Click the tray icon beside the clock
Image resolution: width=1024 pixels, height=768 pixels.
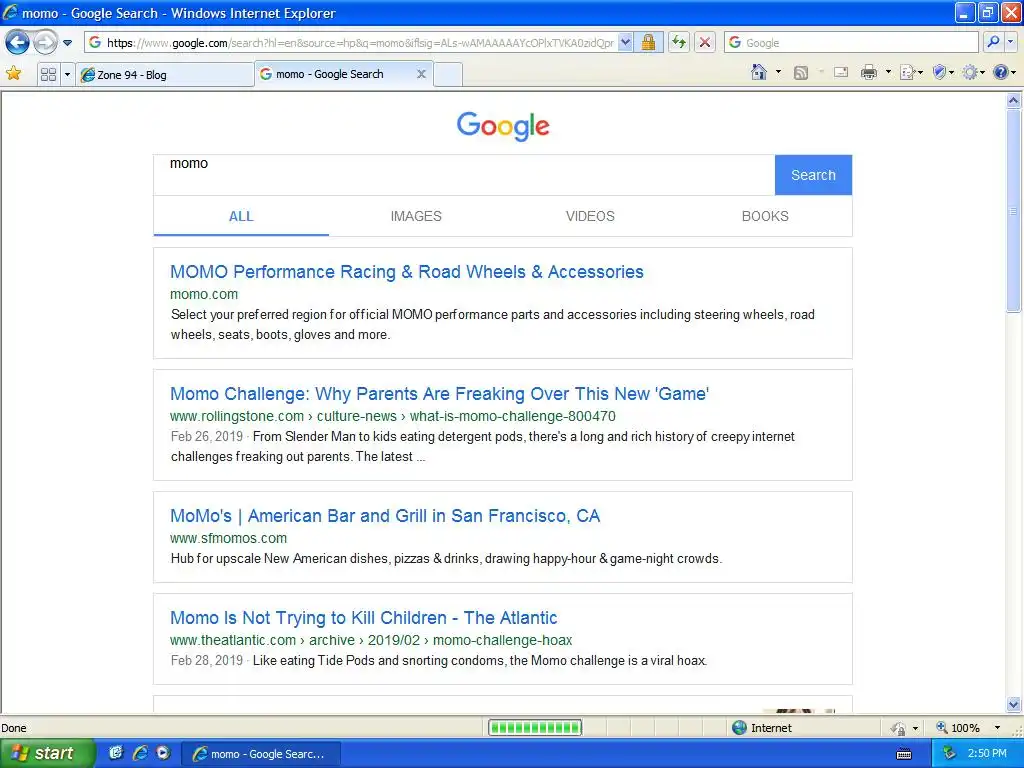pyautogui.click(x=949, y=753)
